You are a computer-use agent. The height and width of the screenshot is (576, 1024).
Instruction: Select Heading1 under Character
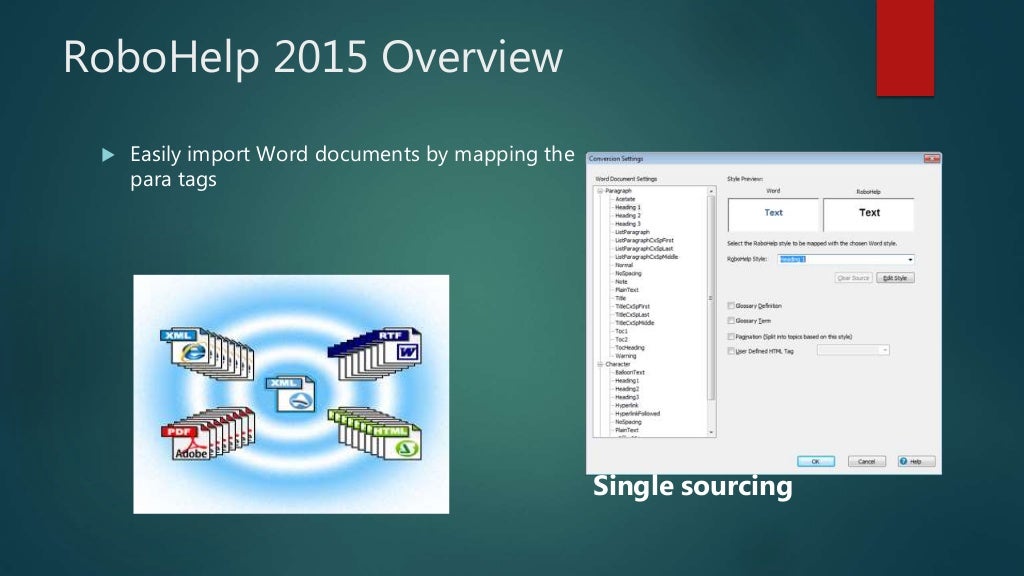click(627, 381)
